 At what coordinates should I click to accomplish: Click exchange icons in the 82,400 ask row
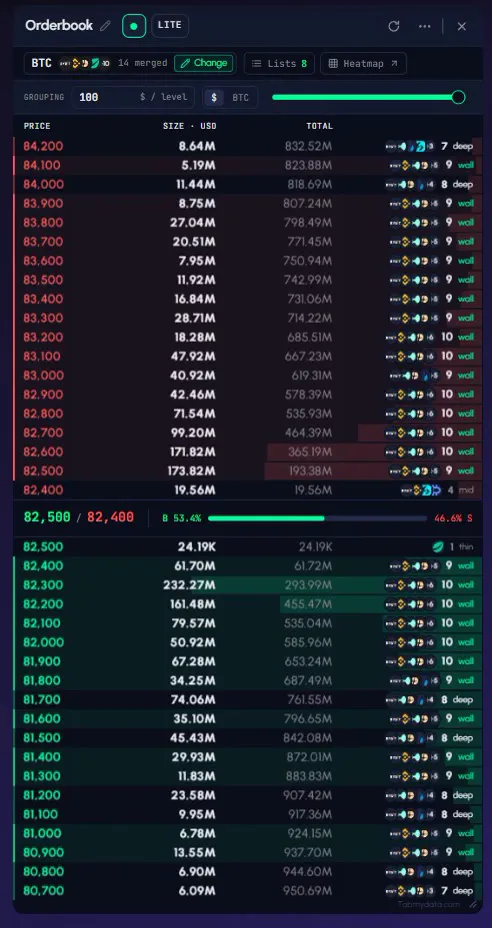click(422, 490)
